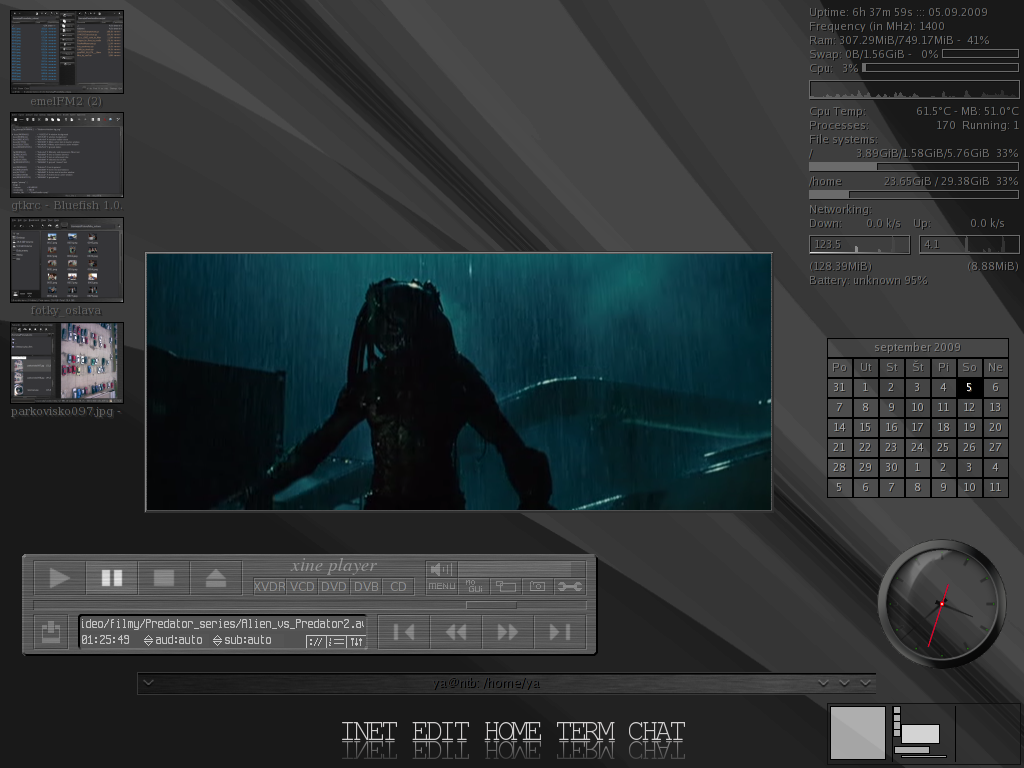
Task: Rewind the video in xine
Action: [456, 632]
